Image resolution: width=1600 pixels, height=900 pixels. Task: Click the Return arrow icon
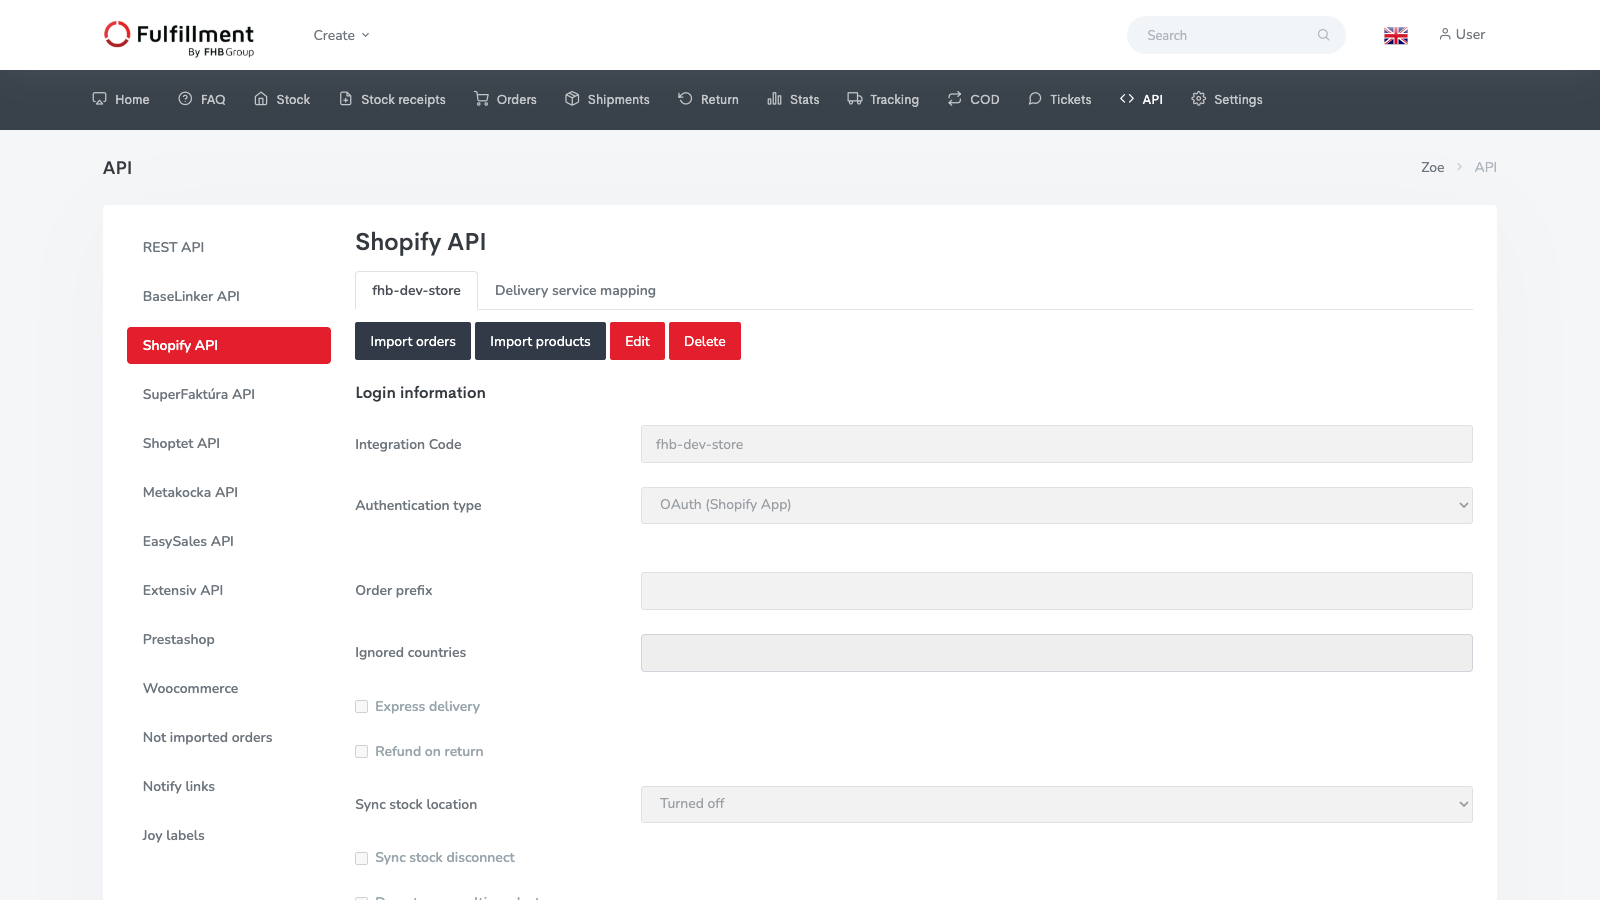click(x=685, y=99)
